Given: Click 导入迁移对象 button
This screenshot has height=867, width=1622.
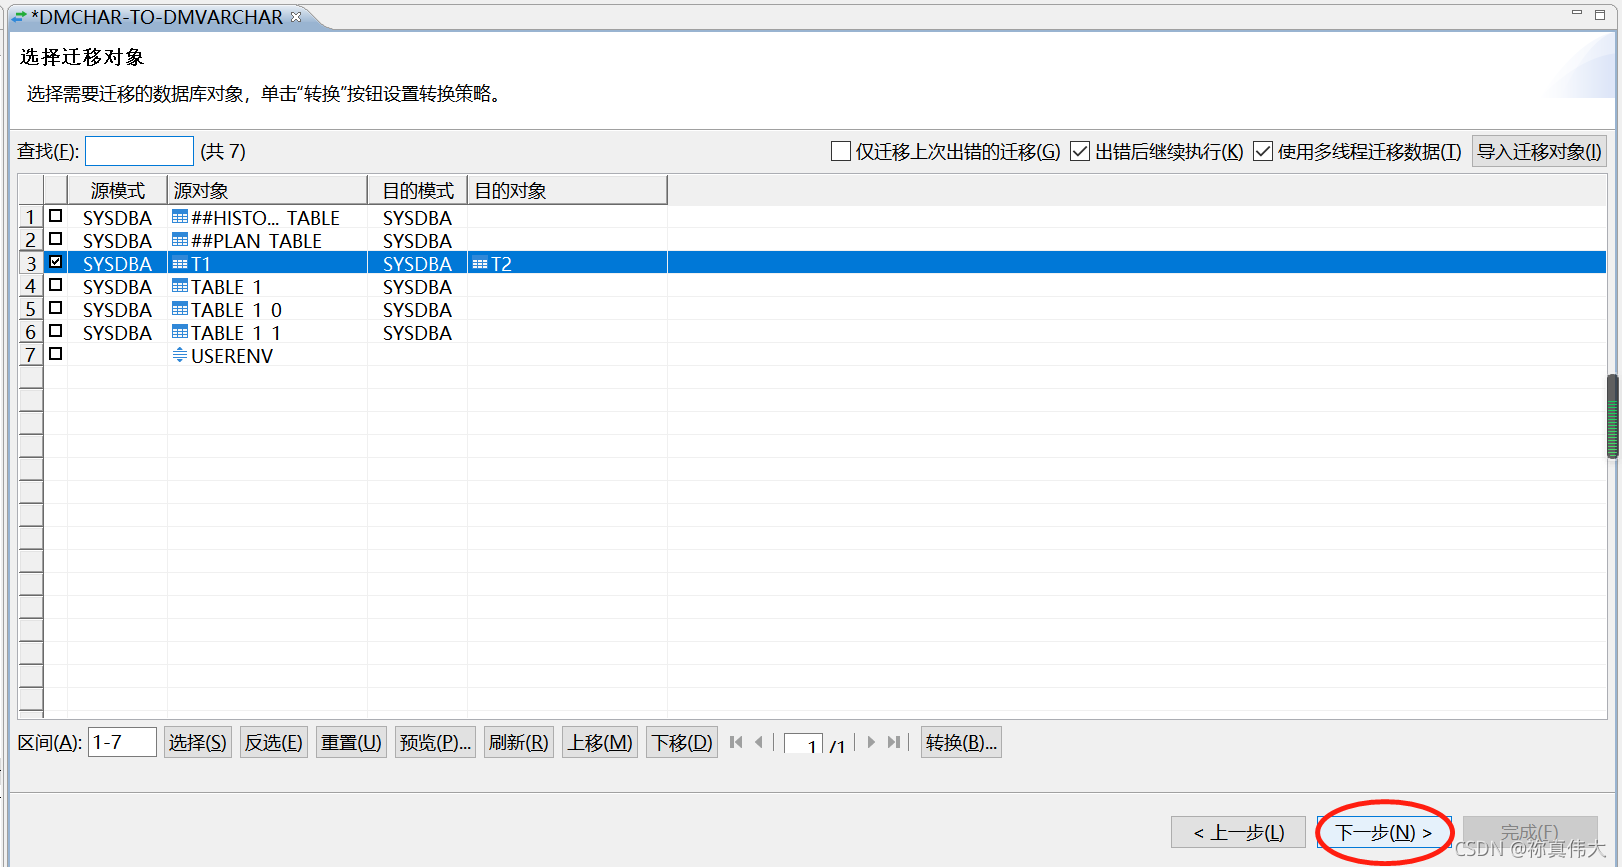Looking at the screenshot, I should point(1539,151).
